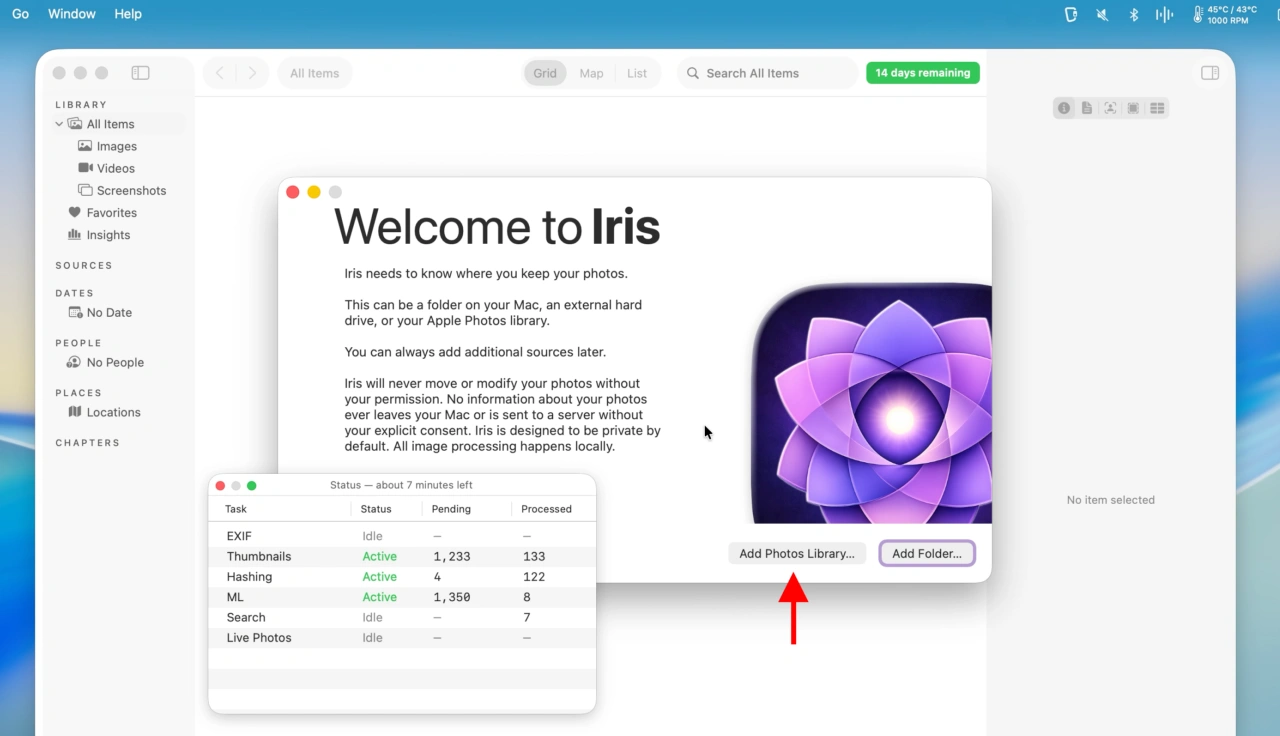
Task: Select the ML task row
Action: tap(402, 597)
